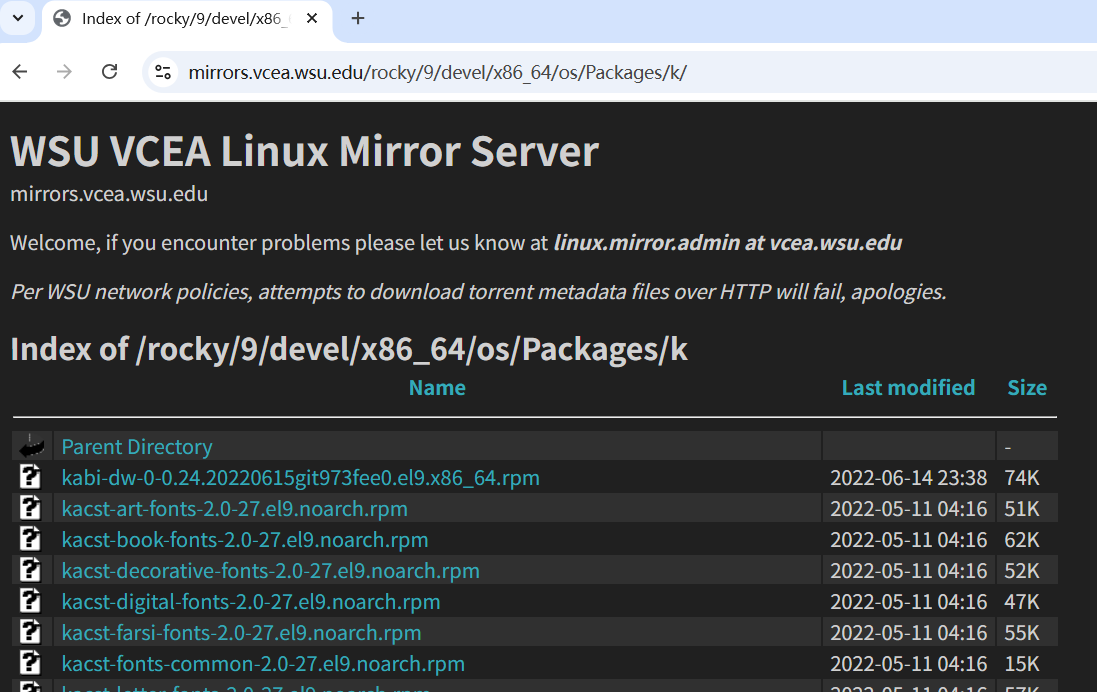Click the 62K size value
The width and height of the screenshot is (1097, 692).
pos(1022,539)
